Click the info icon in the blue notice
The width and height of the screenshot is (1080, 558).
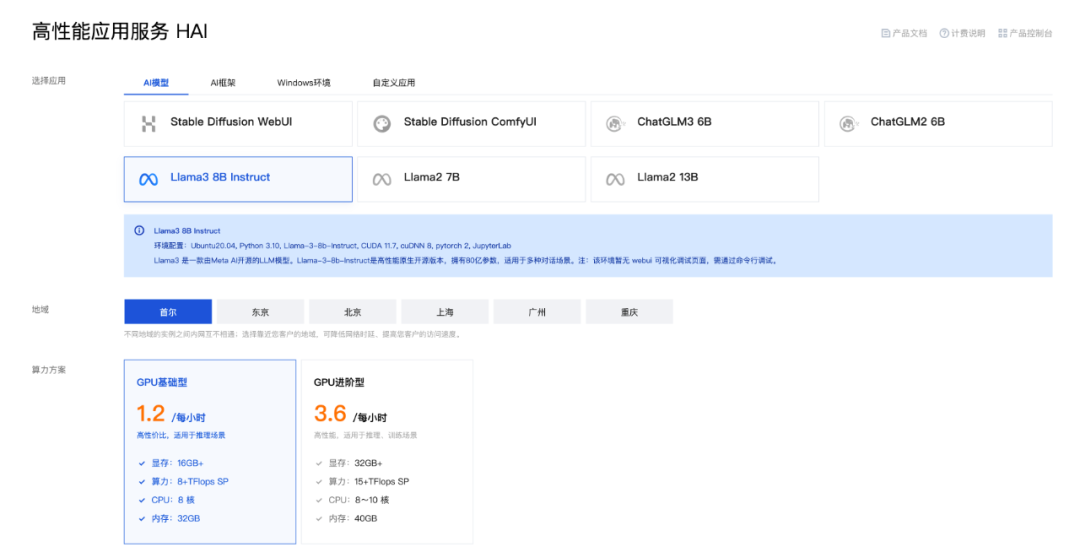coord(139,231)
